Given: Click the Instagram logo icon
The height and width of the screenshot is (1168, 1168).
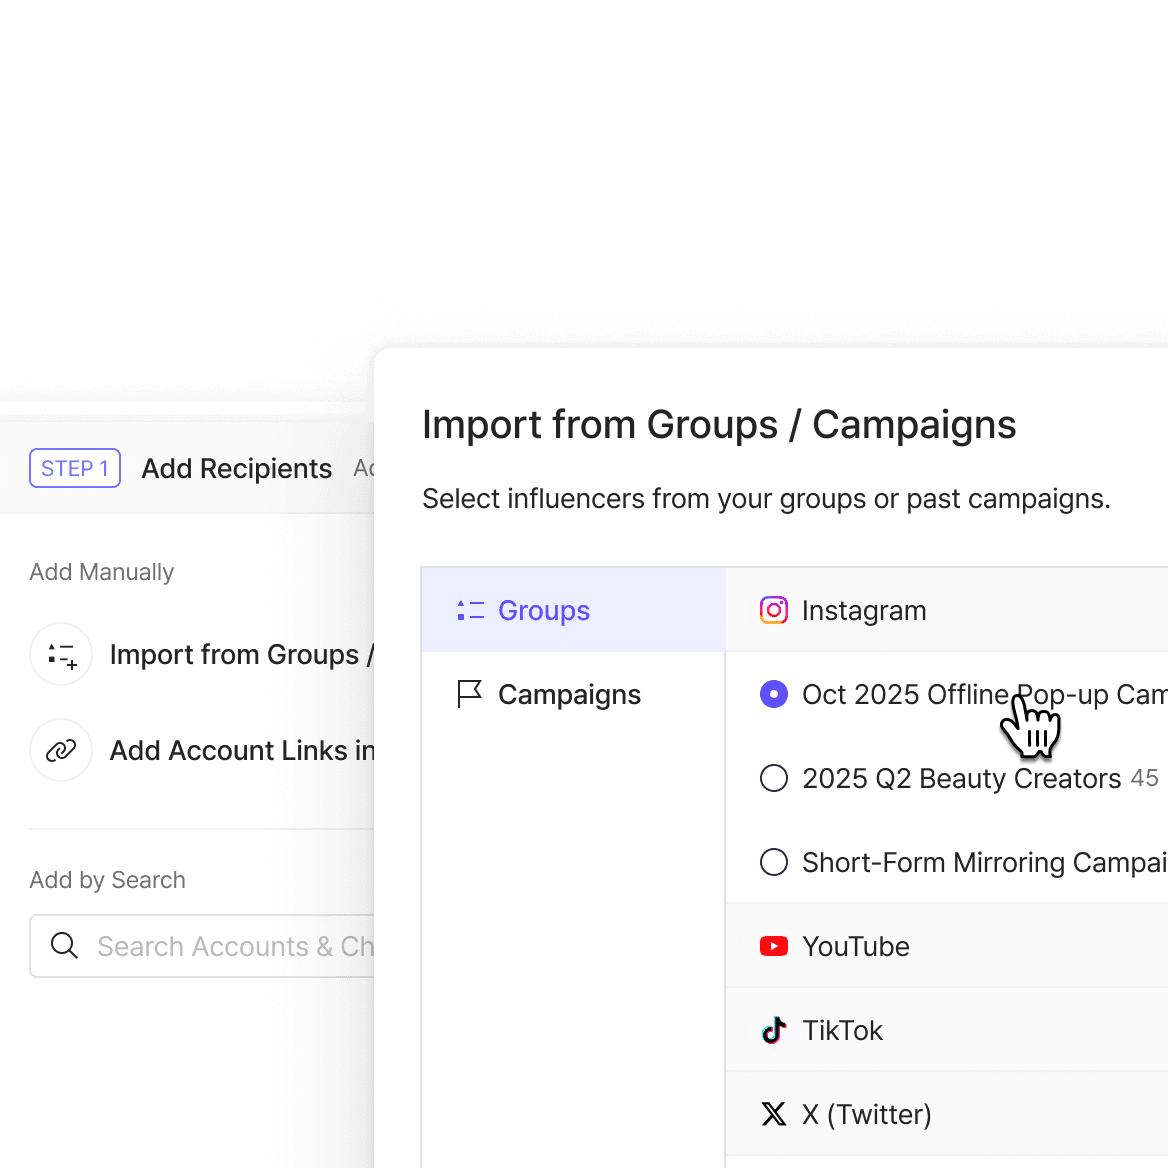Looking at the screenshot, I should pos(774,610).
